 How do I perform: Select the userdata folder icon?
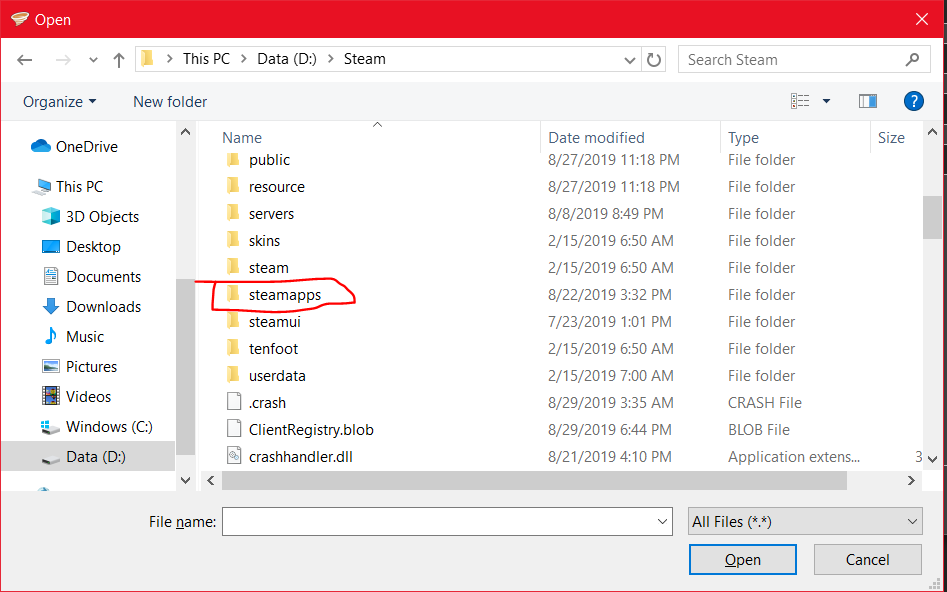tap(233, 375)
